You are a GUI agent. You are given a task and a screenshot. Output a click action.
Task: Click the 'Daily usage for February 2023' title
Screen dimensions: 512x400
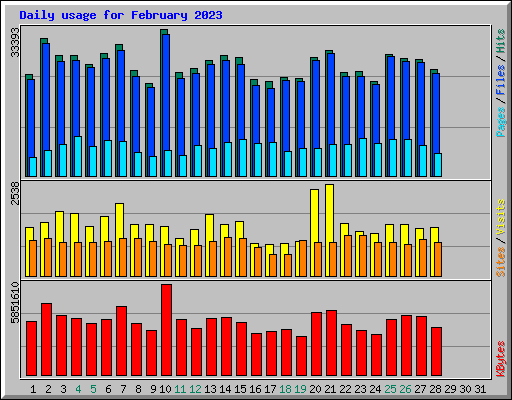[121, 15]
